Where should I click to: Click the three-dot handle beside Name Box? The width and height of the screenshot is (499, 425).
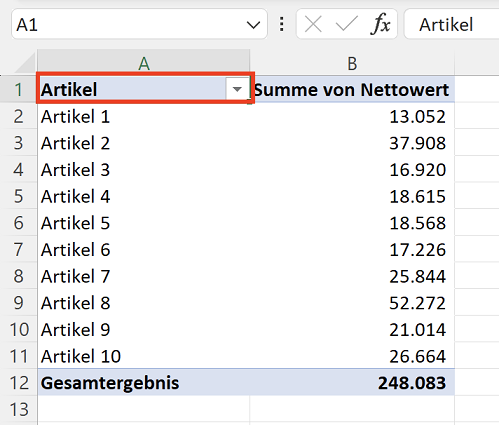tap(282, 24)
